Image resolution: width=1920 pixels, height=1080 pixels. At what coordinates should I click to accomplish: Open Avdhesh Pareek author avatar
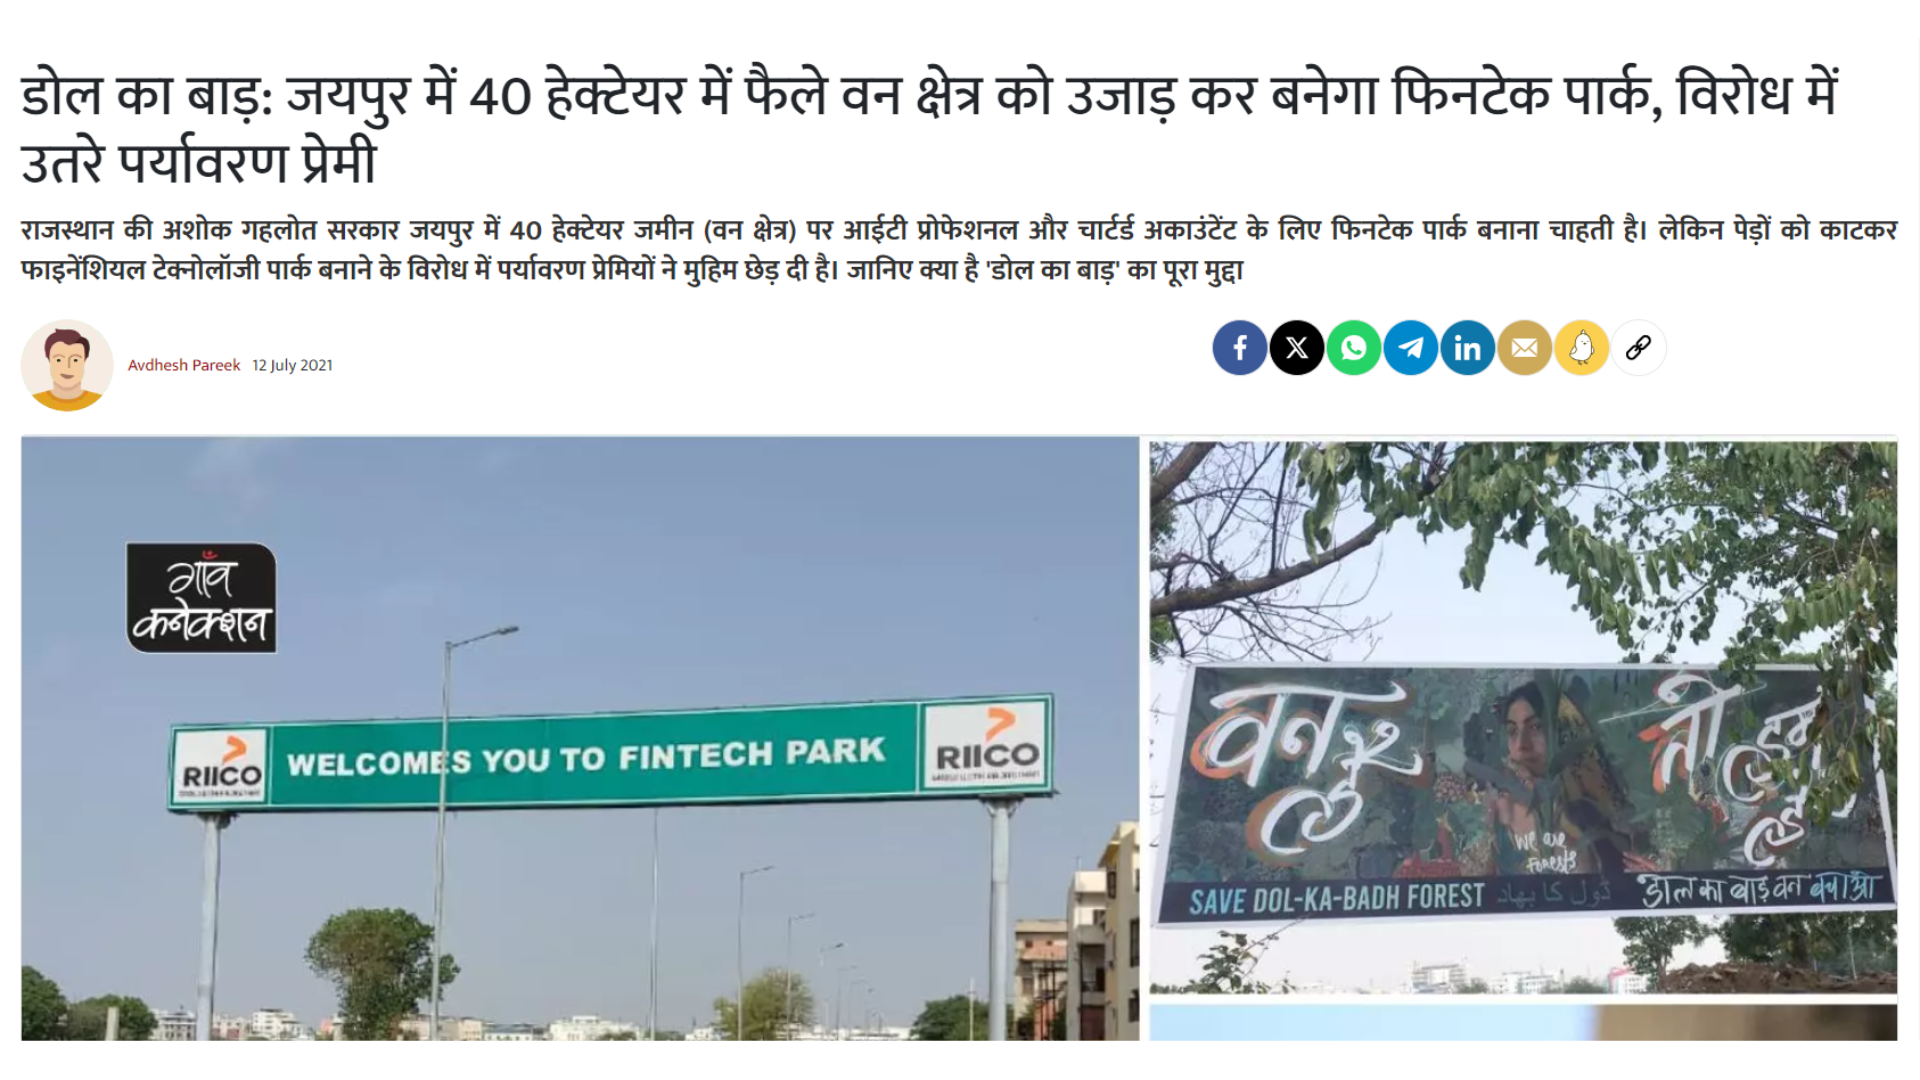tap(67, 365)
